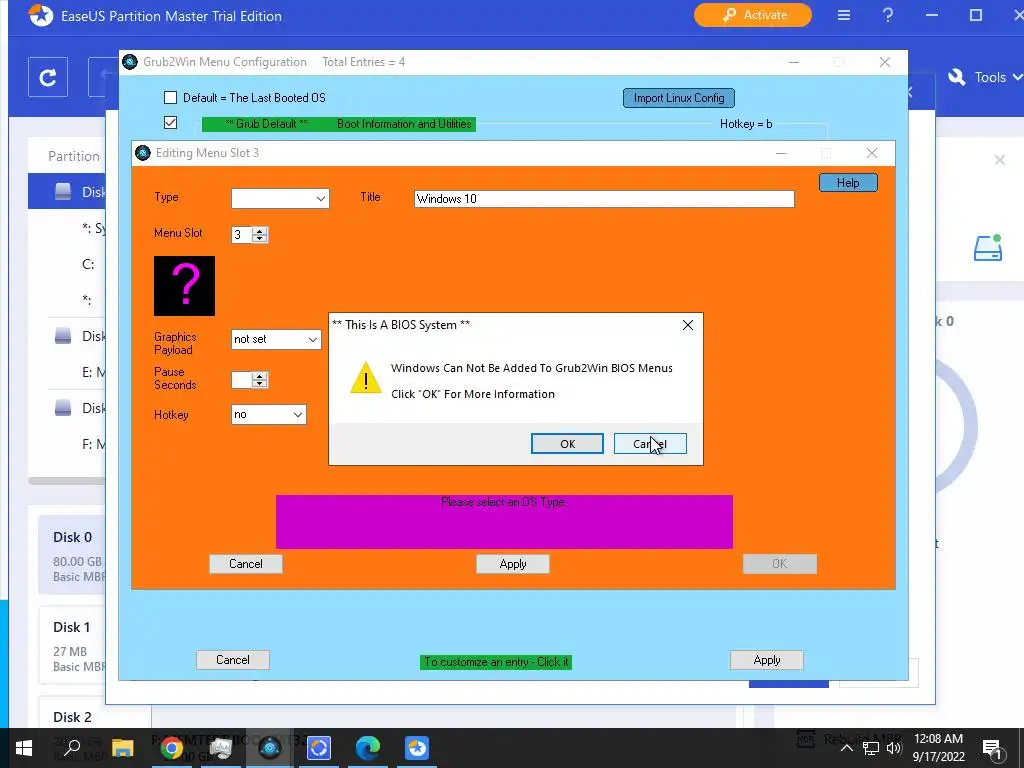1024x768 pixels.
Task: Open the Graphics Payload dropdown
Action: pos(276,340)
